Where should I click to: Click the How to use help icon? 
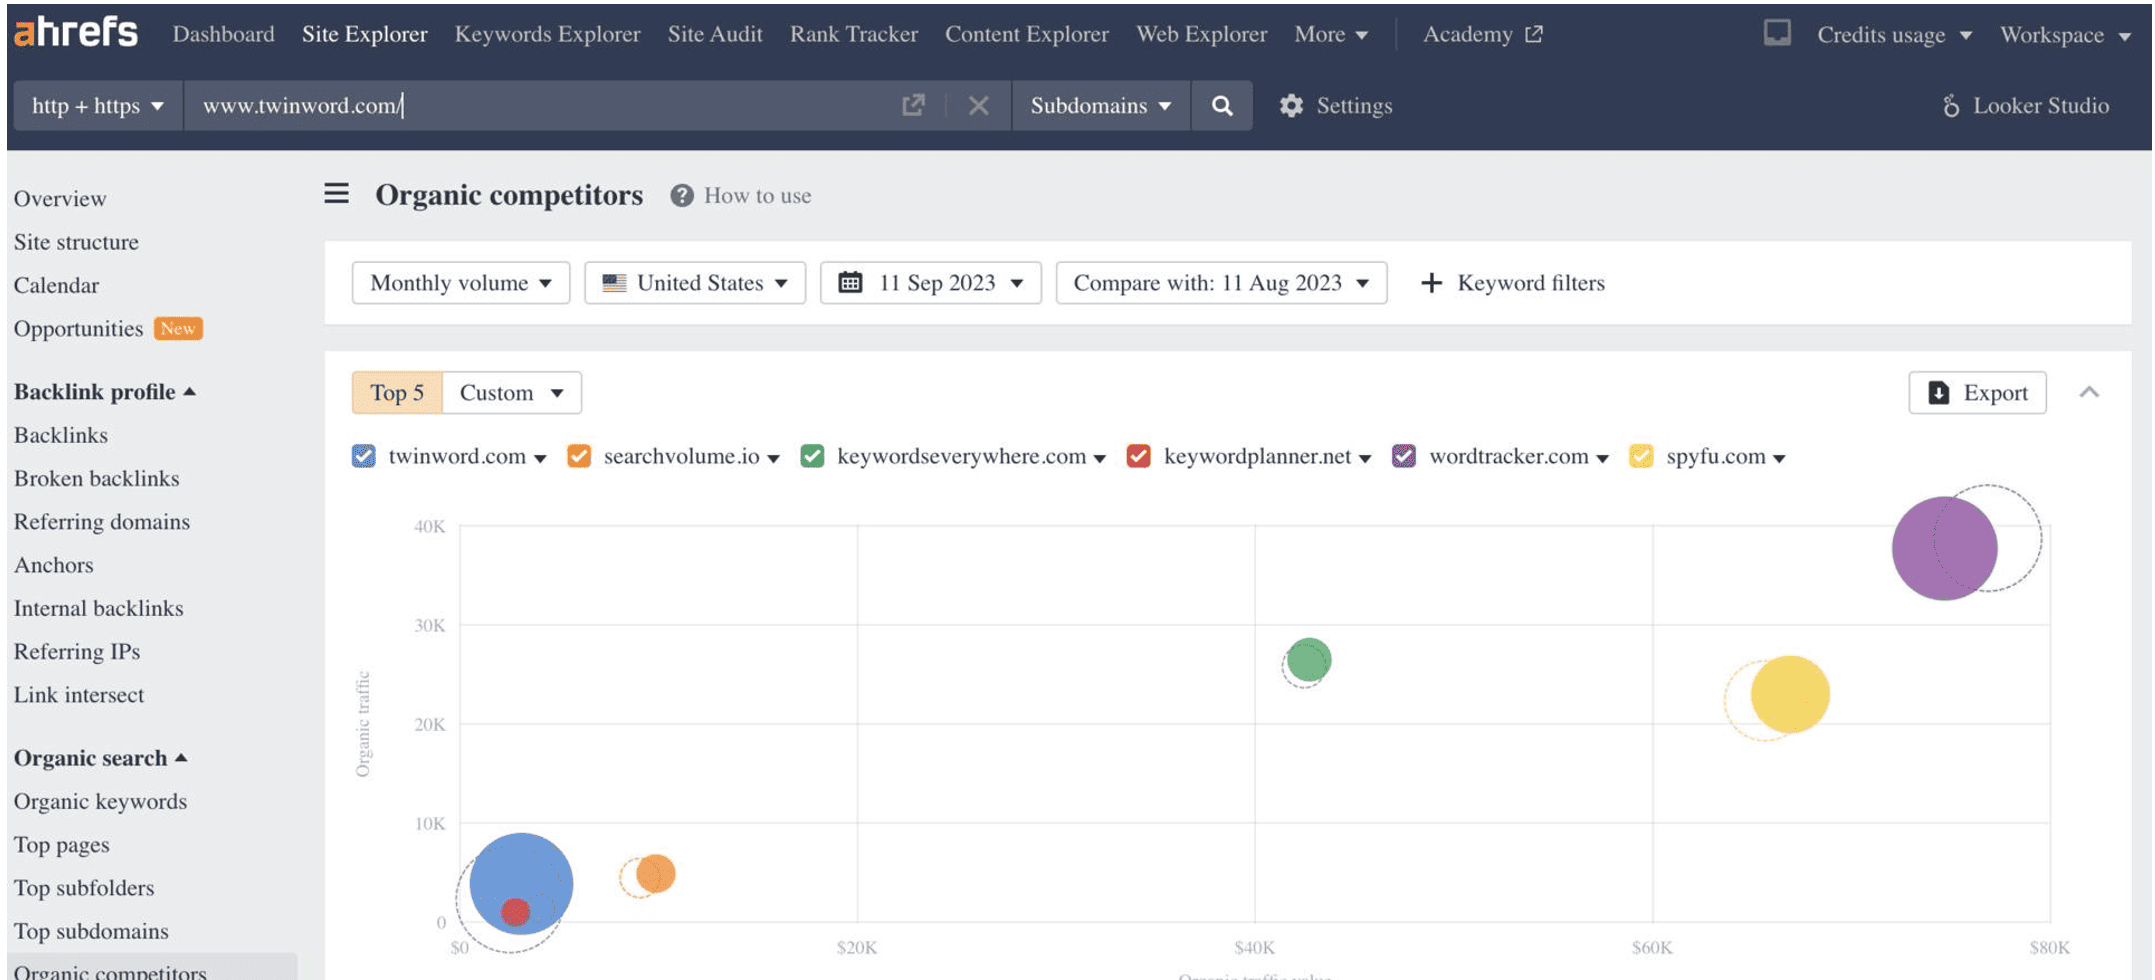coord(682,195)
